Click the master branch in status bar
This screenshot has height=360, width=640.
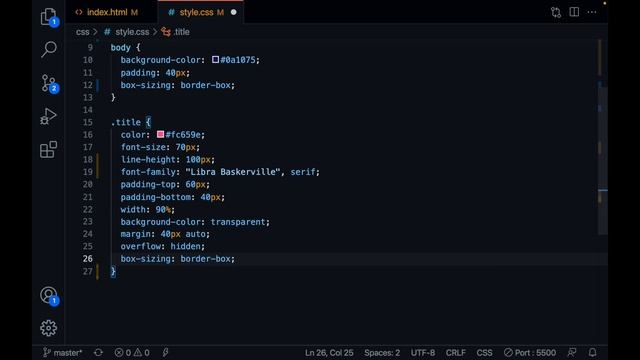62,353
